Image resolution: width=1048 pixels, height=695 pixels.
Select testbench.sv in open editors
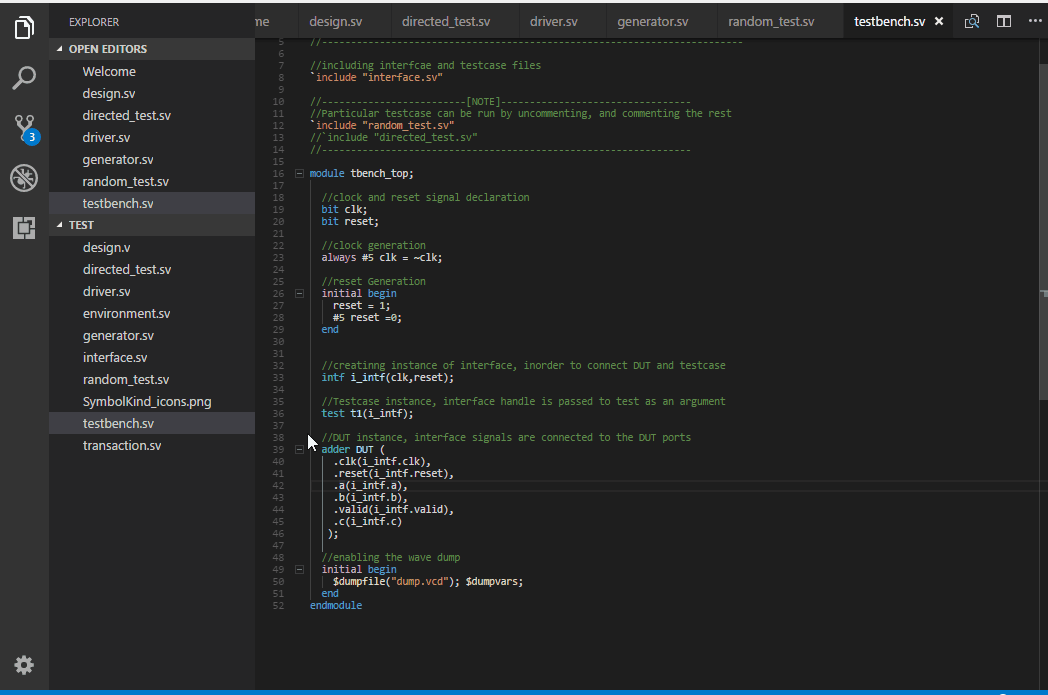click(x=152, y=204)
